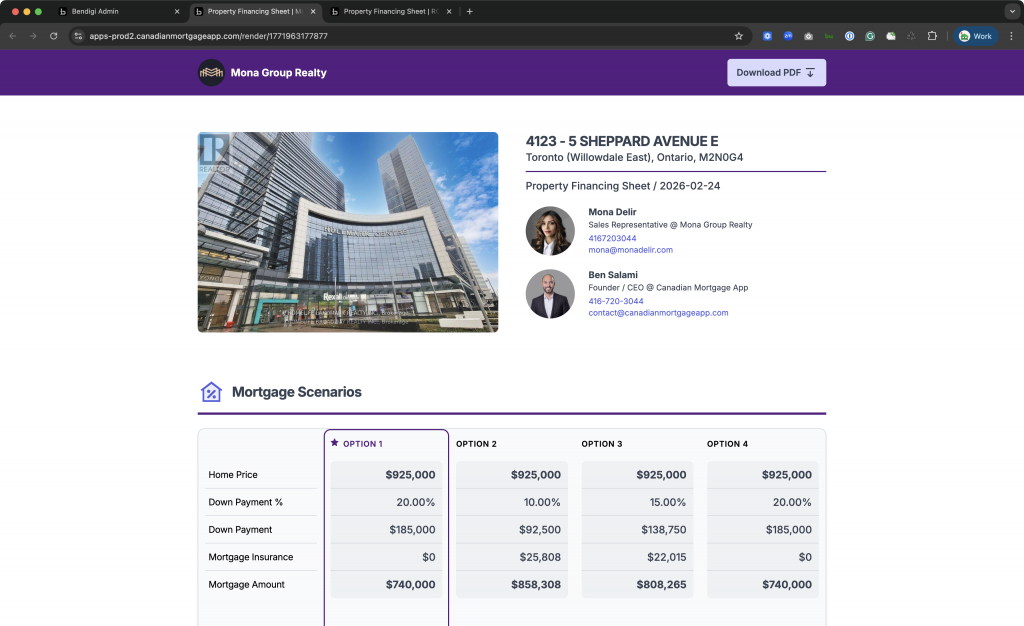
Task: Click the Grammarly extension icon
Action: (x=870, y=36)
